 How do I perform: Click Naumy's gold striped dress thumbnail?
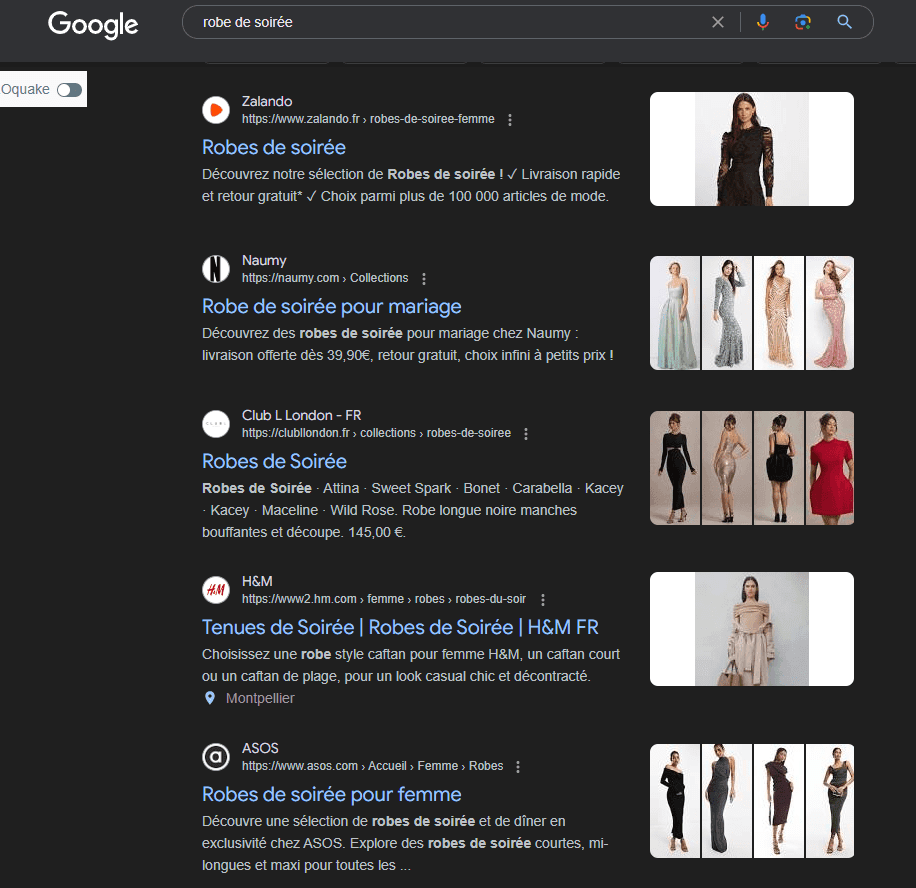click(x=779, y=313)
